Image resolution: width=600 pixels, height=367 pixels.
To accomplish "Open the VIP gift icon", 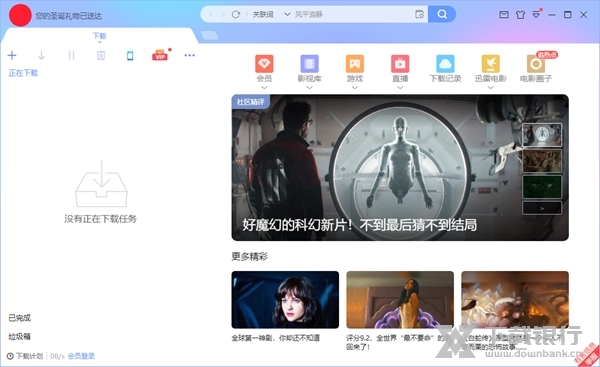I will coord(160,55).
